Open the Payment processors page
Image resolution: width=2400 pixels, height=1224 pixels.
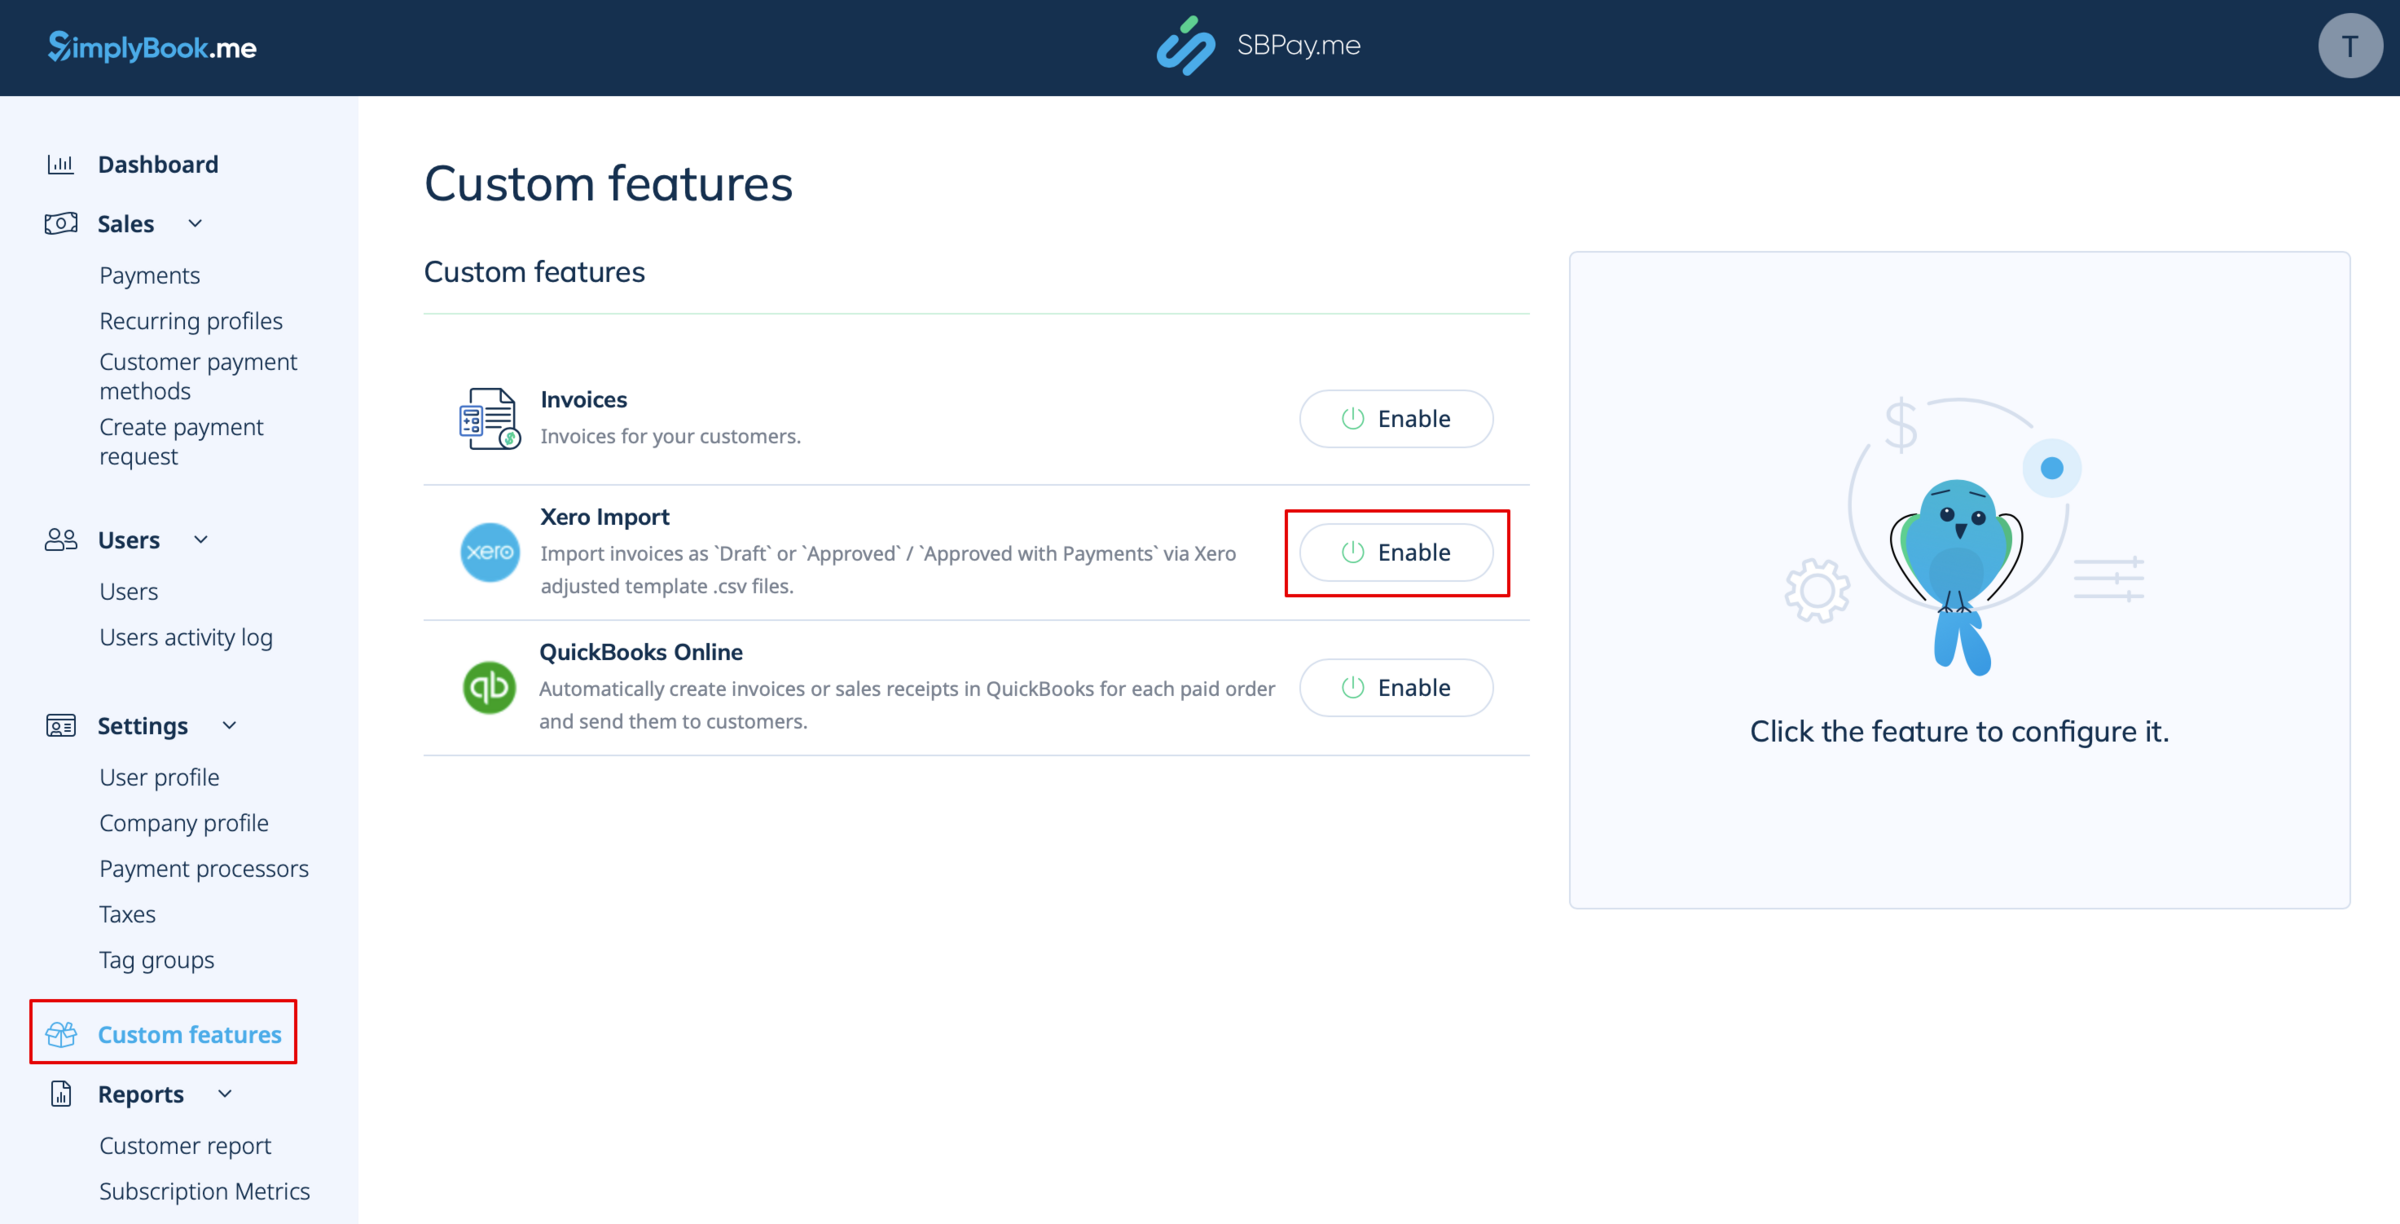pos(203,868)
